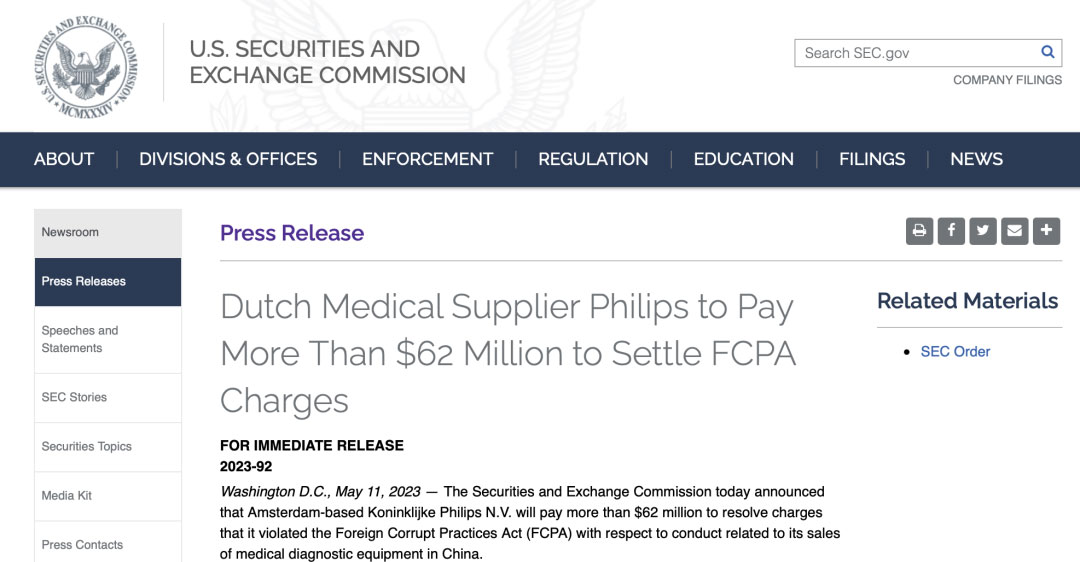Open the Enforcement menu
Screen dimensions: 1080x562
427,159
